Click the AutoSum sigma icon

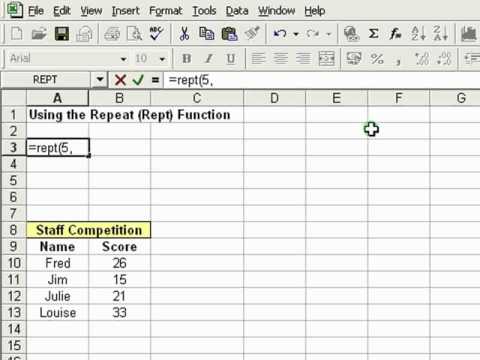[x=374, y=34]
